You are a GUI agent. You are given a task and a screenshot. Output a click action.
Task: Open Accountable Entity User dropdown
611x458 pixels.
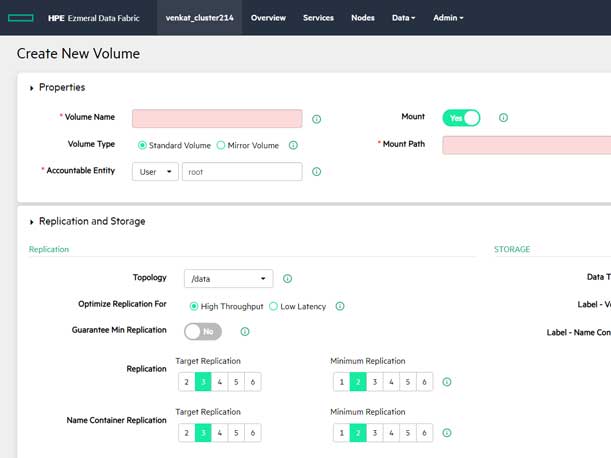tap(155, 172)
